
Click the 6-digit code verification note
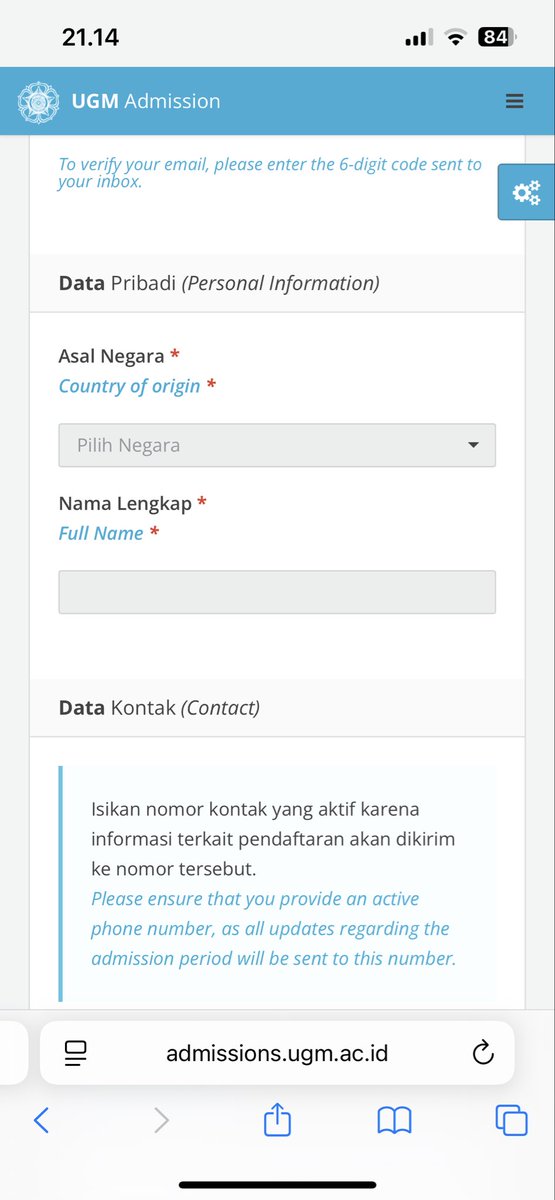[270, 173]
